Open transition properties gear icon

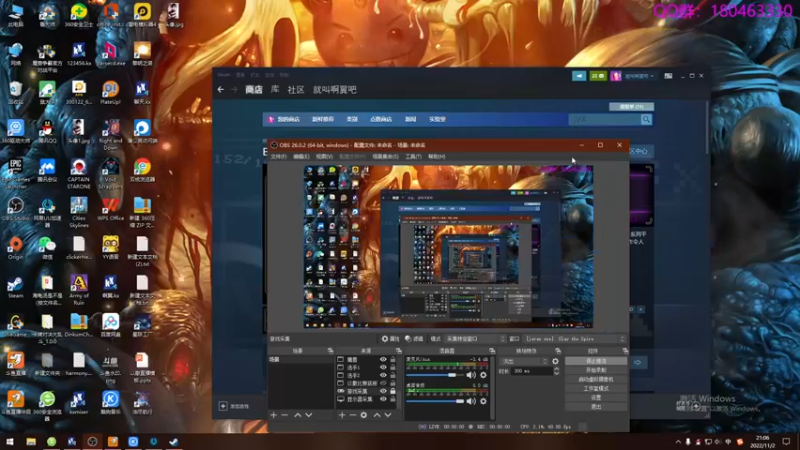556,361
